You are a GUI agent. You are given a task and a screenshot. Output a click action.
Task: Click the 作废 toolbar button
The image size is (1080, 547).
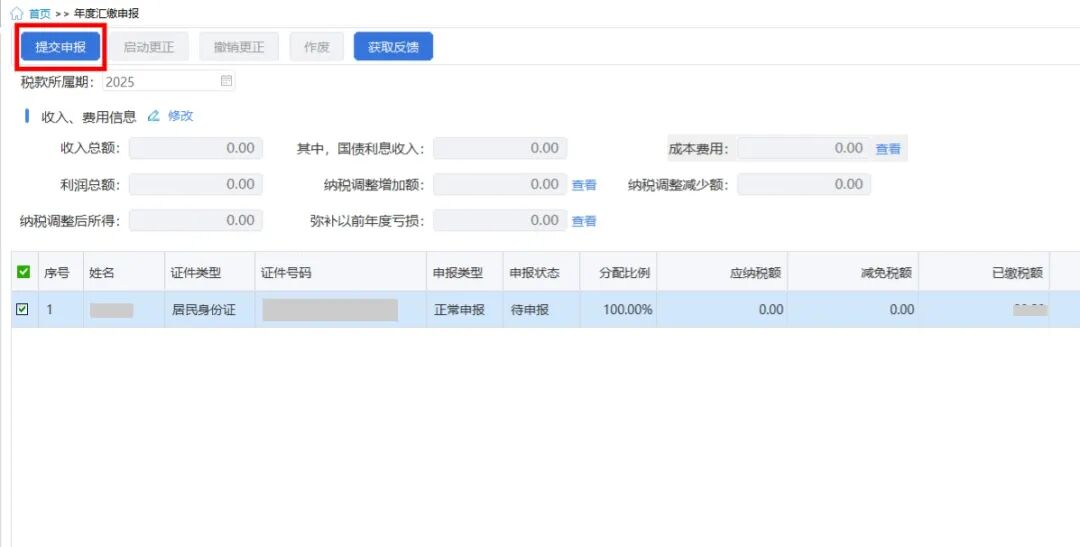tap(317, 47)
